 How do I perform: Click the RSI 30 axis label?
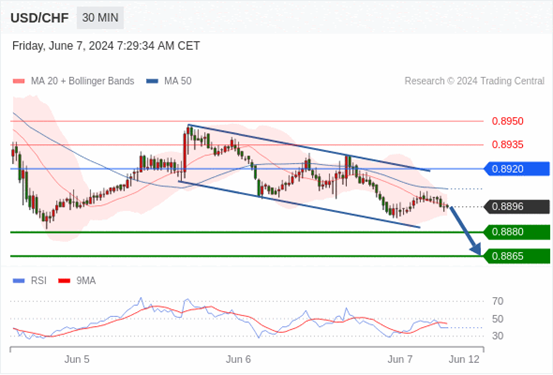[x=498, y=336]
